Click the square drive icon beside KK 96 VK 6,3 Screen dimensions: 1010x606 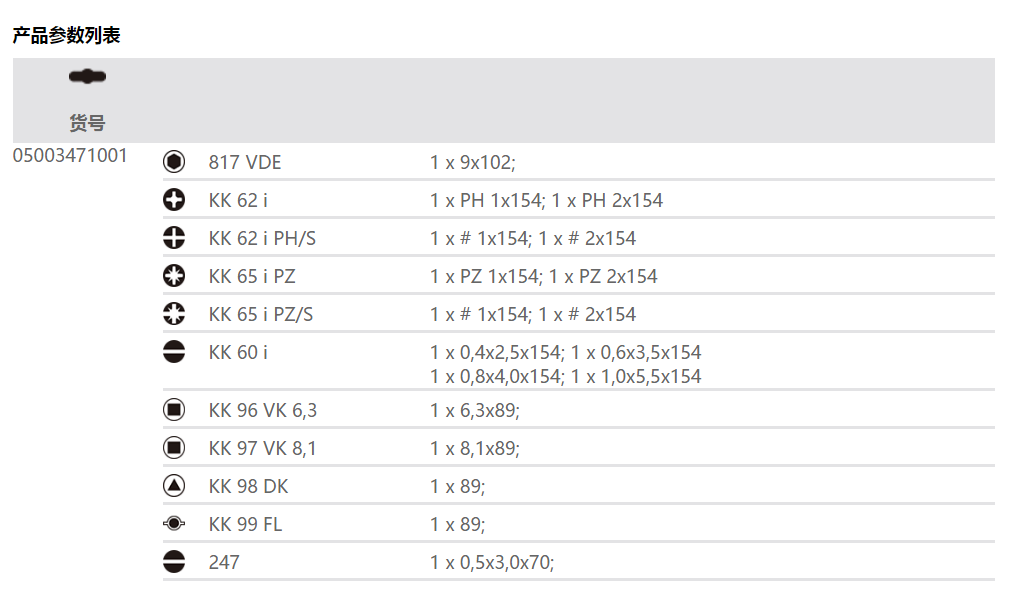click(x=174, y=410)
